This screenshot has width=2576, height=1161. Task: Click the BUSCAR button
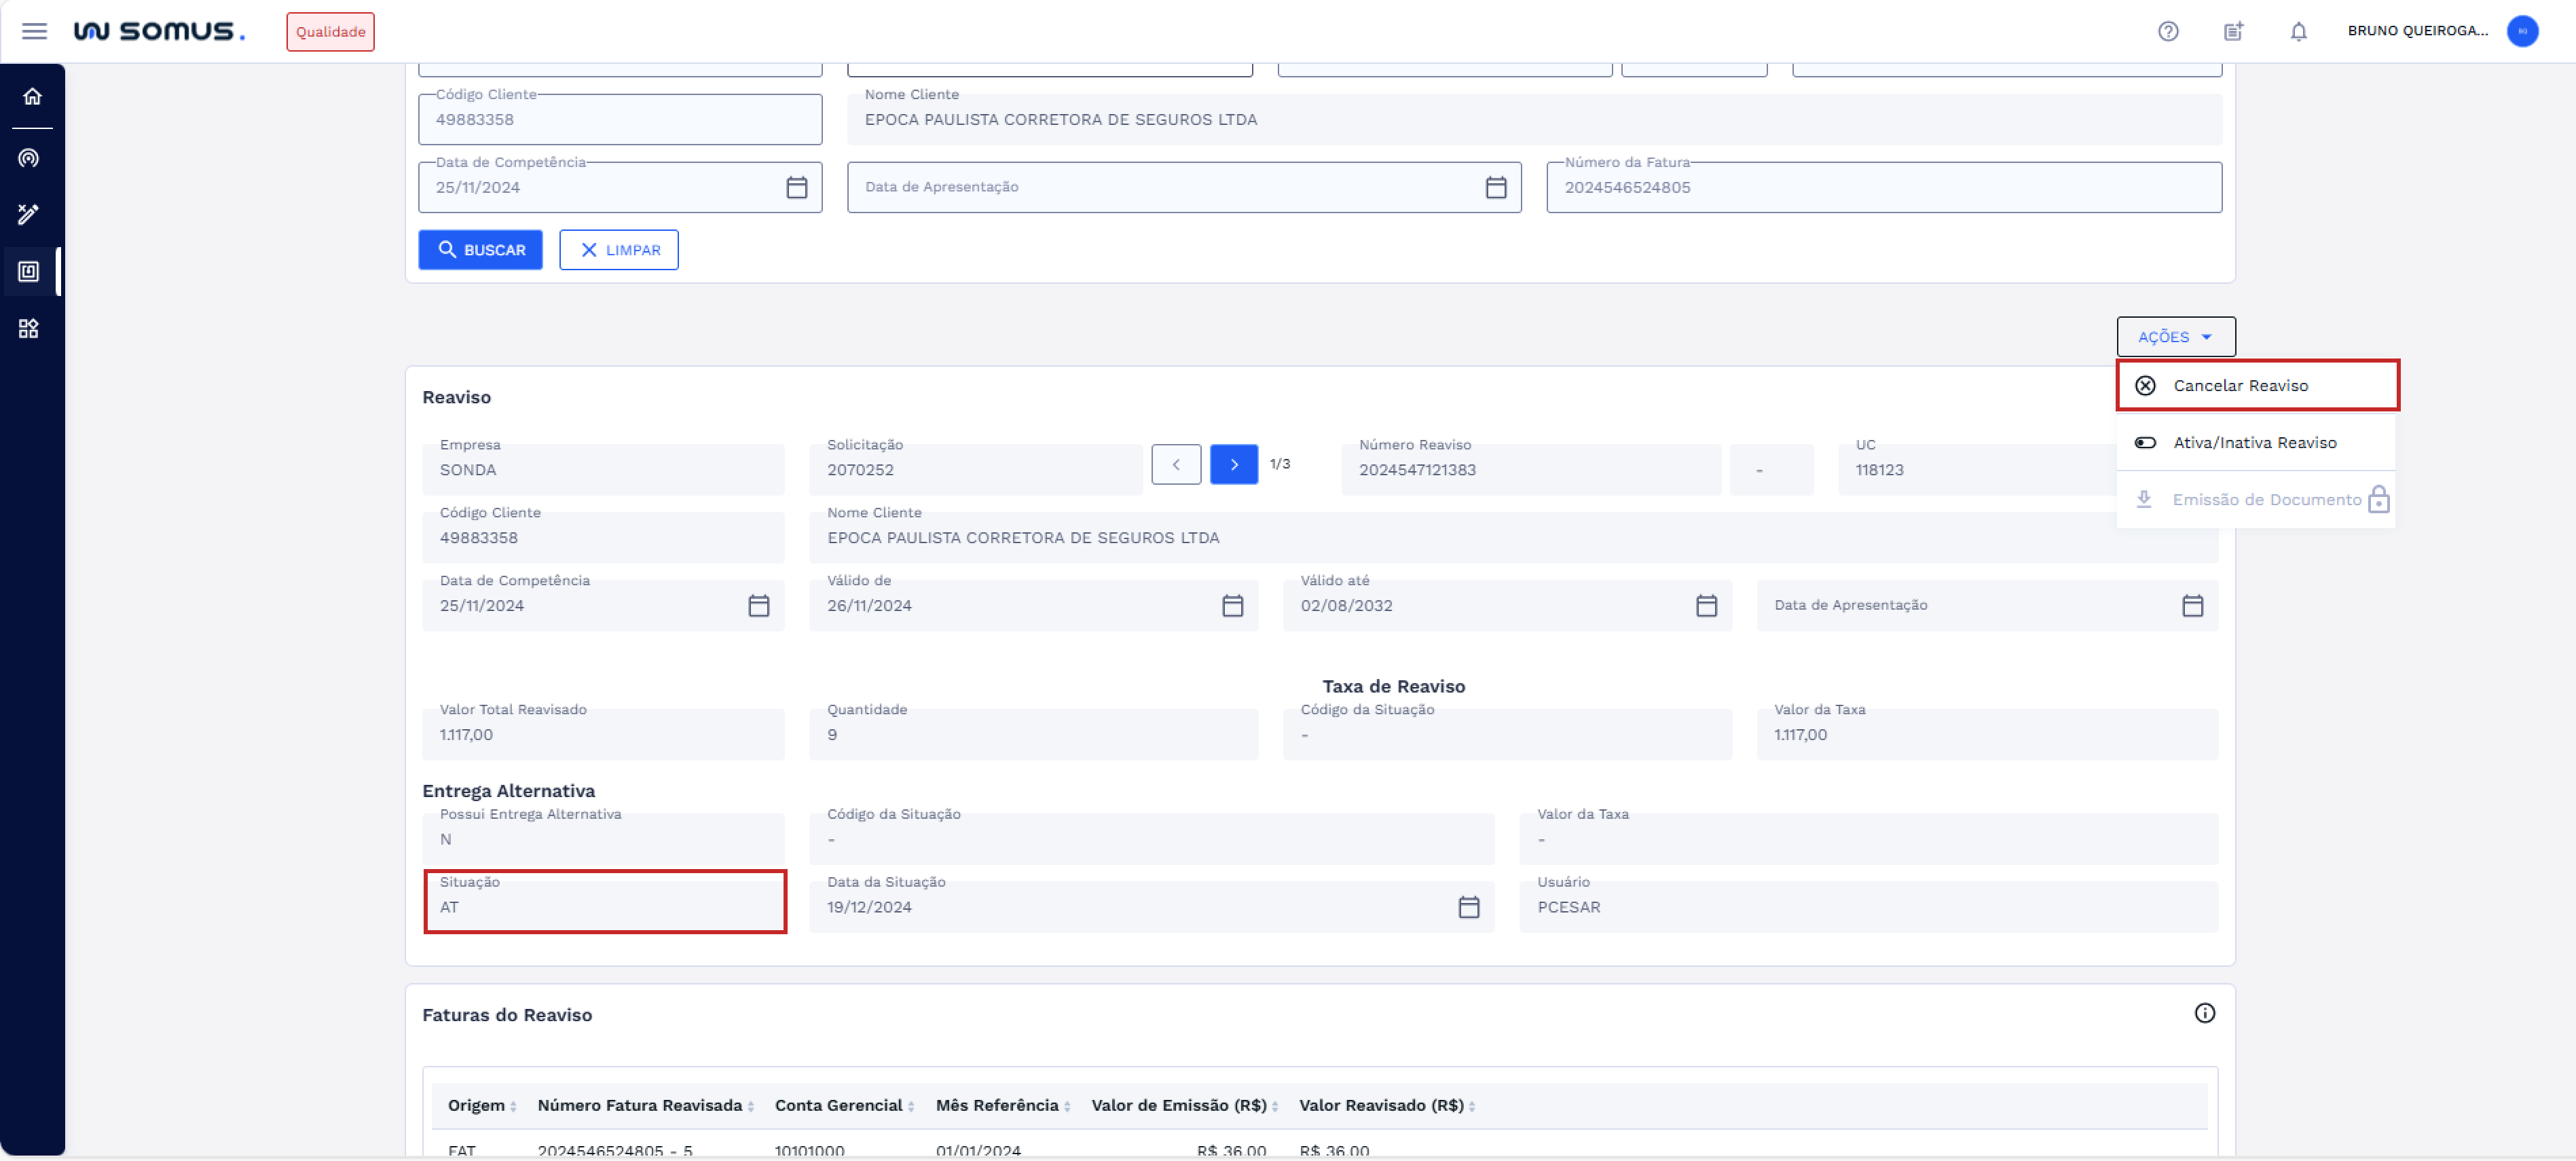point(481,250)
